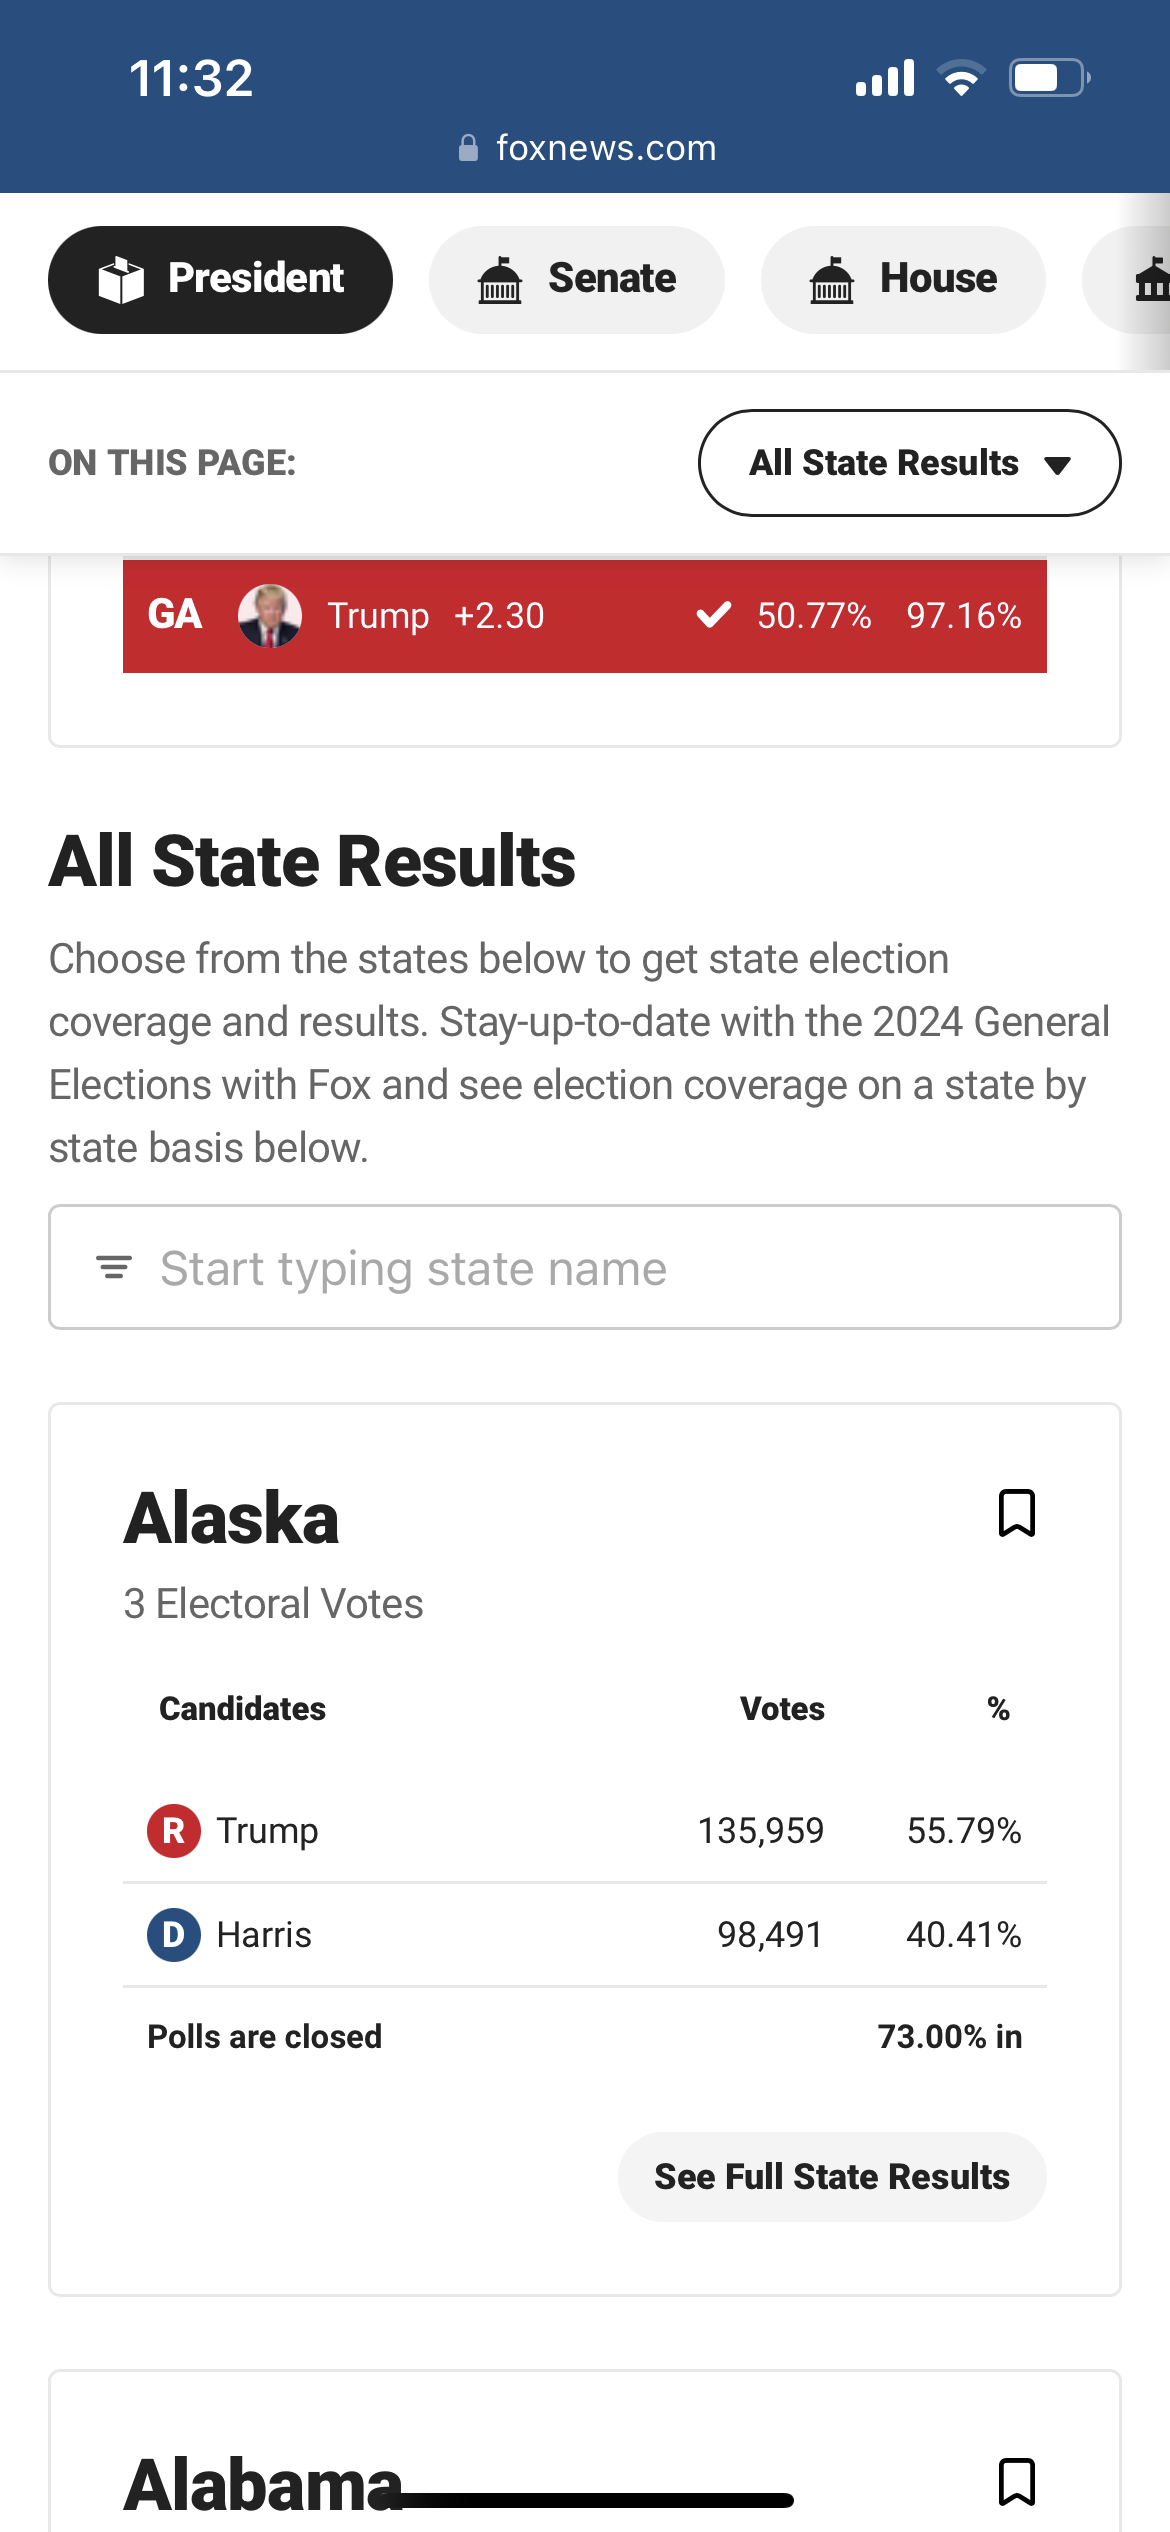
Task: Open the Alabama state heading
Action: pos(262,2484)
